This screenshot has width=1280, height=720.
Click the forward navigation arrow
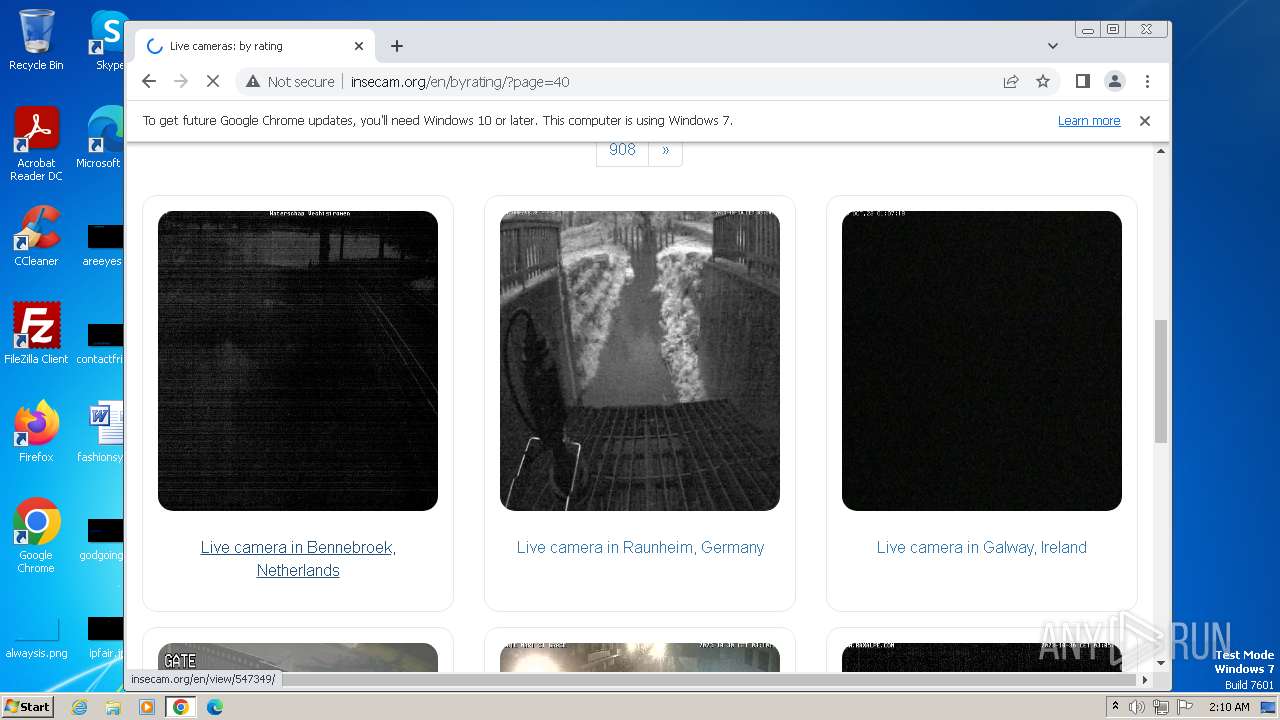click(180, 81)
